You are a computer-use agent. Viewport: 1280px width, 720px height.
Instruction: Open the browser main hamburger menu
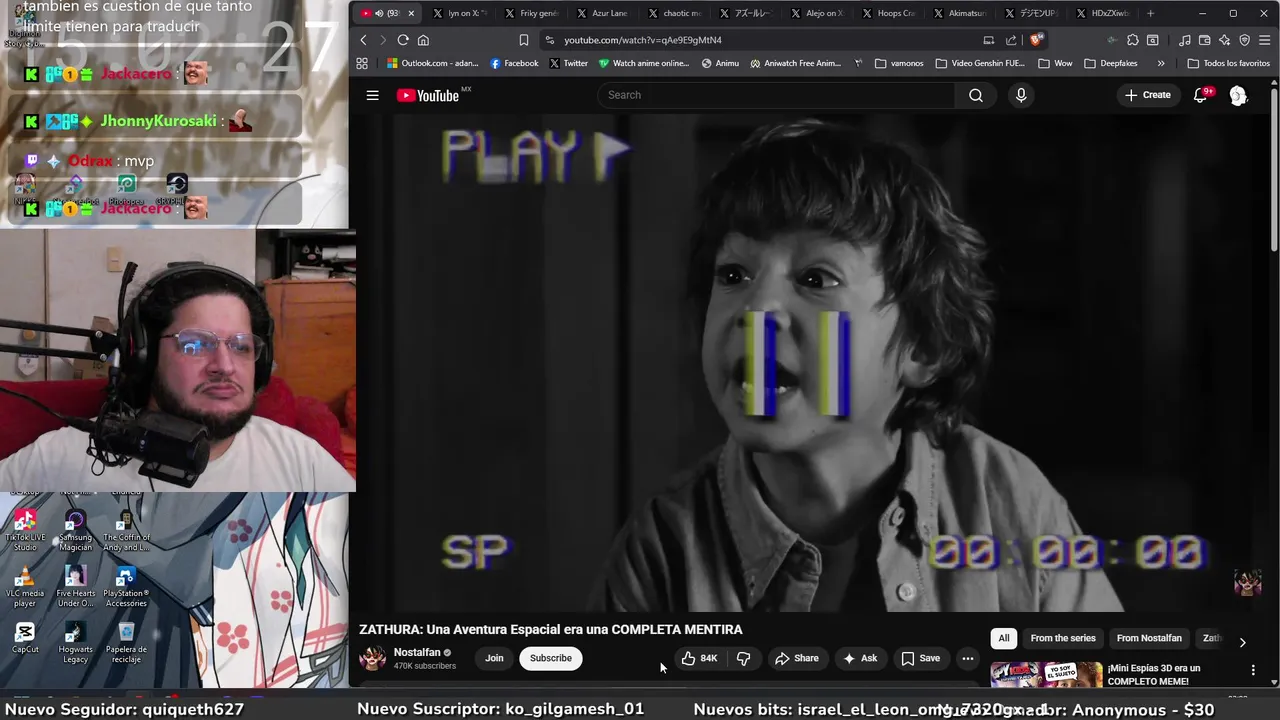[x=1265, y=40]
